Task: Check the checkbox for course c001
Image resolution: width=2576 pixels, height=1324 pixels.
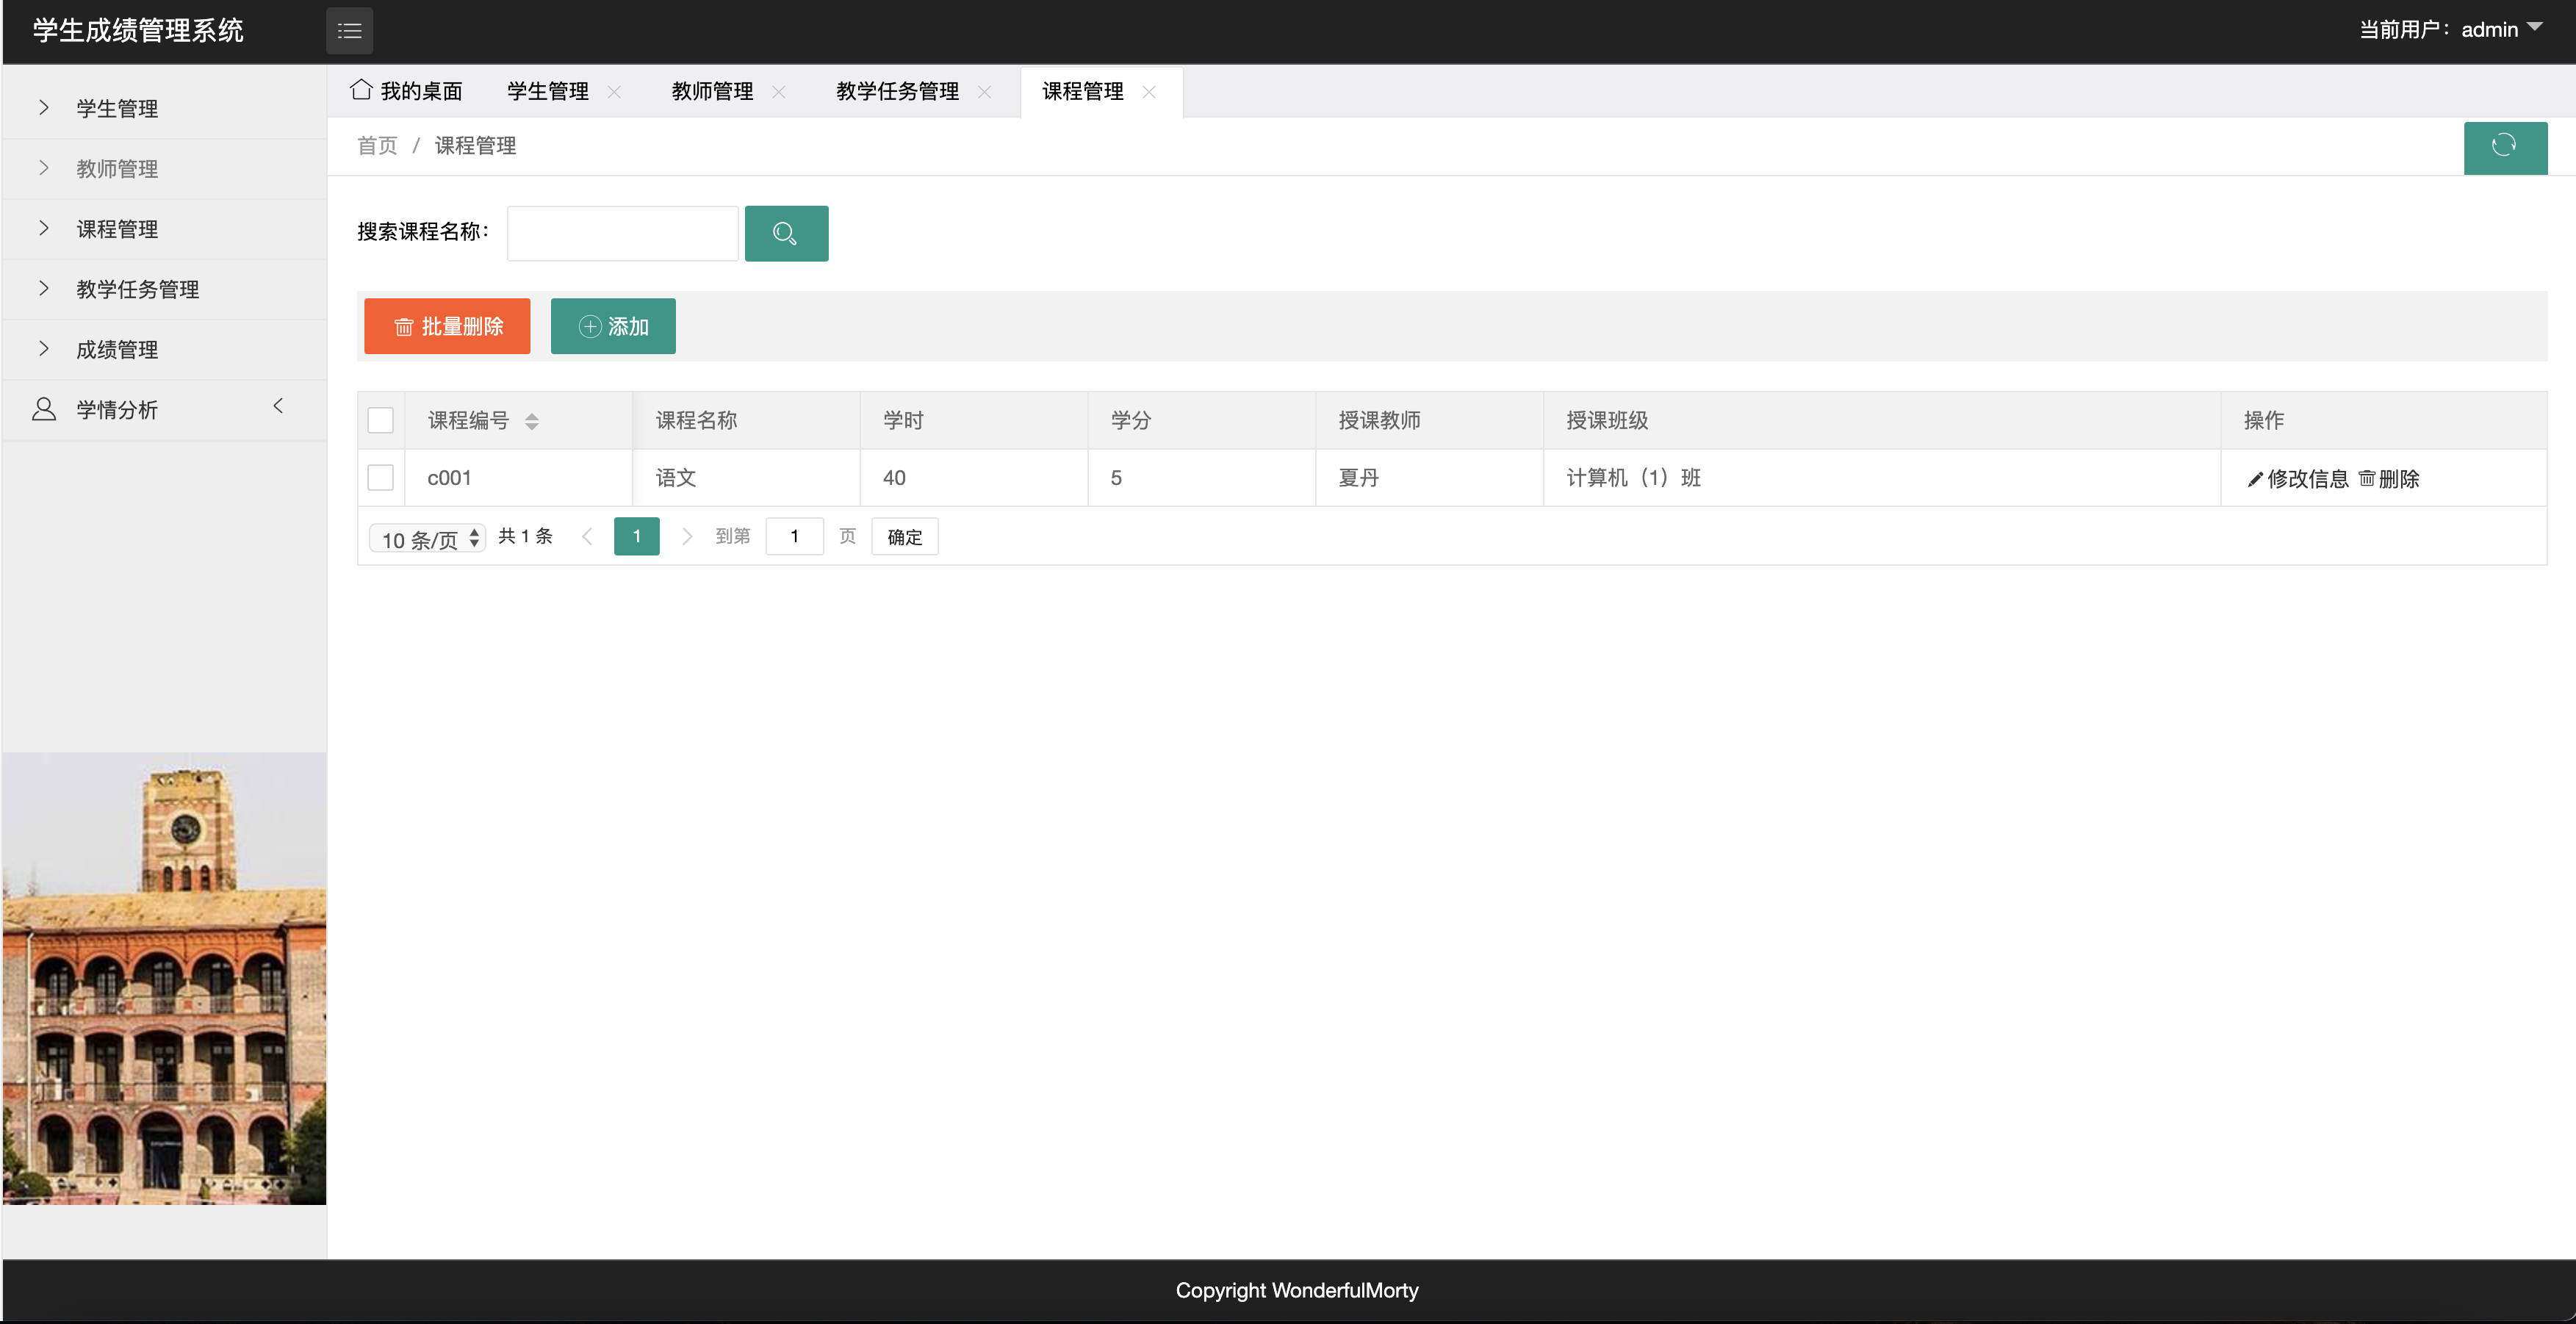Action: [380, 478]
